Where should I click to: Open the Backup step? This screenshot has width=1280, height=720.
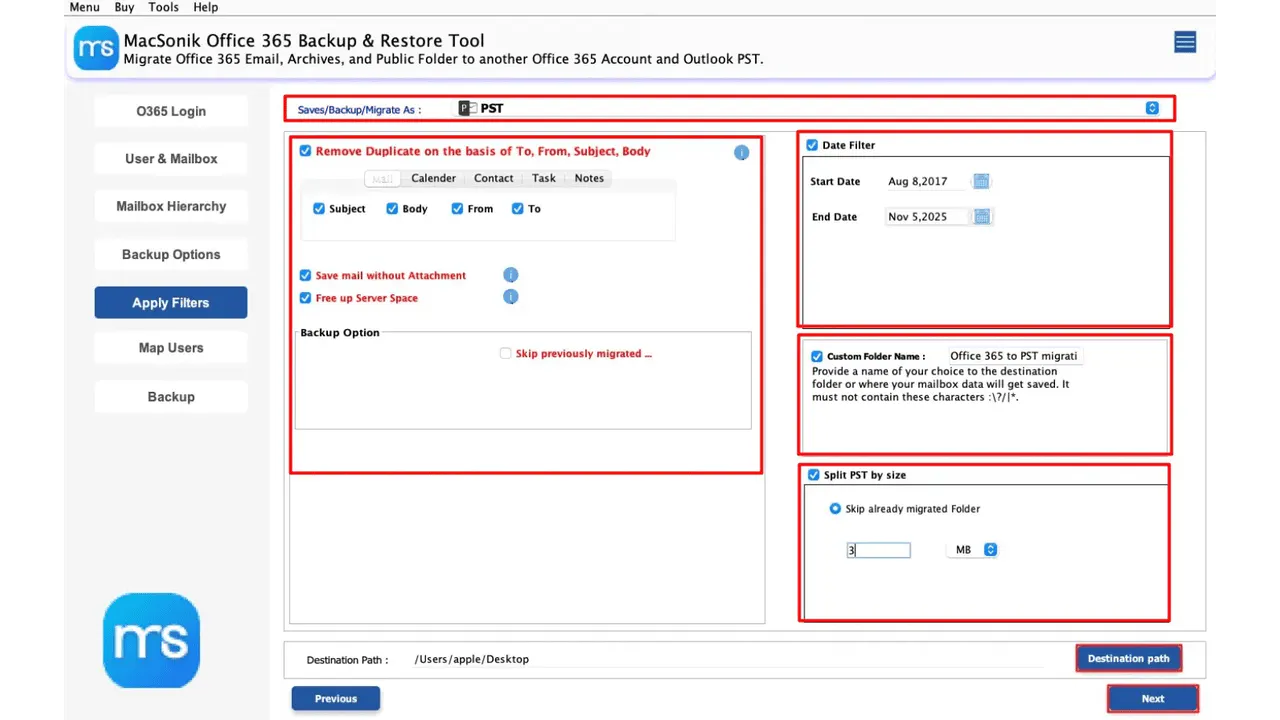point(171,397)
